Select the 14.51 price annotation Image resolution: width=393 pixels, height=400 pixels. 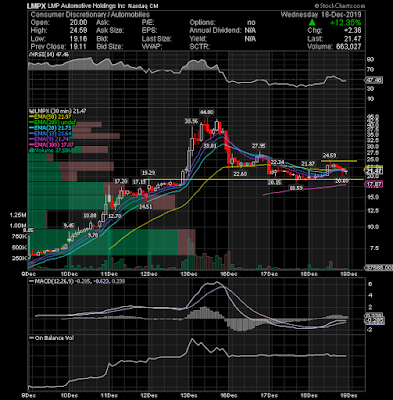coord(146,207)
